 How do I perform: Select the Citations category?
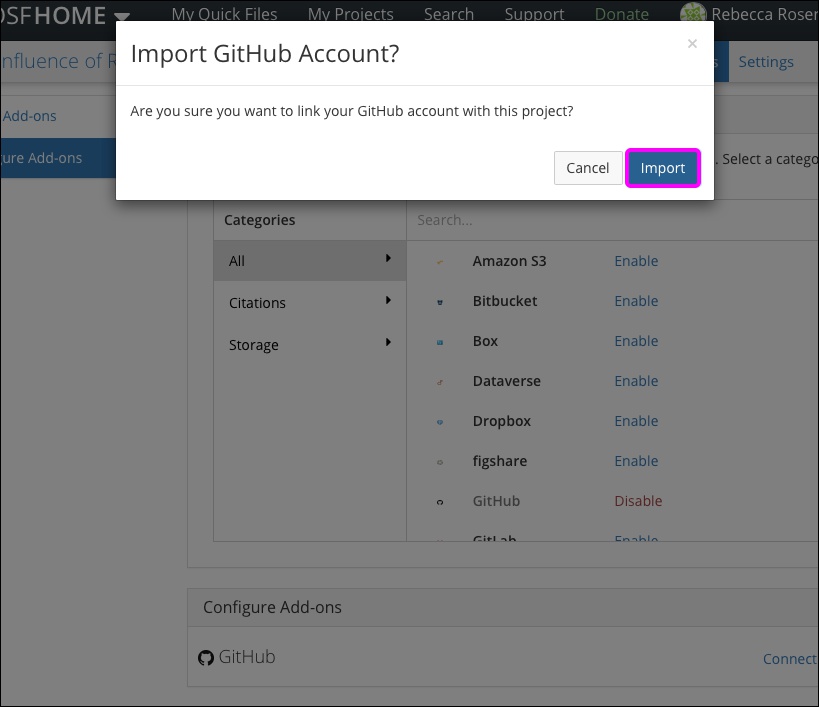(310, 302)
